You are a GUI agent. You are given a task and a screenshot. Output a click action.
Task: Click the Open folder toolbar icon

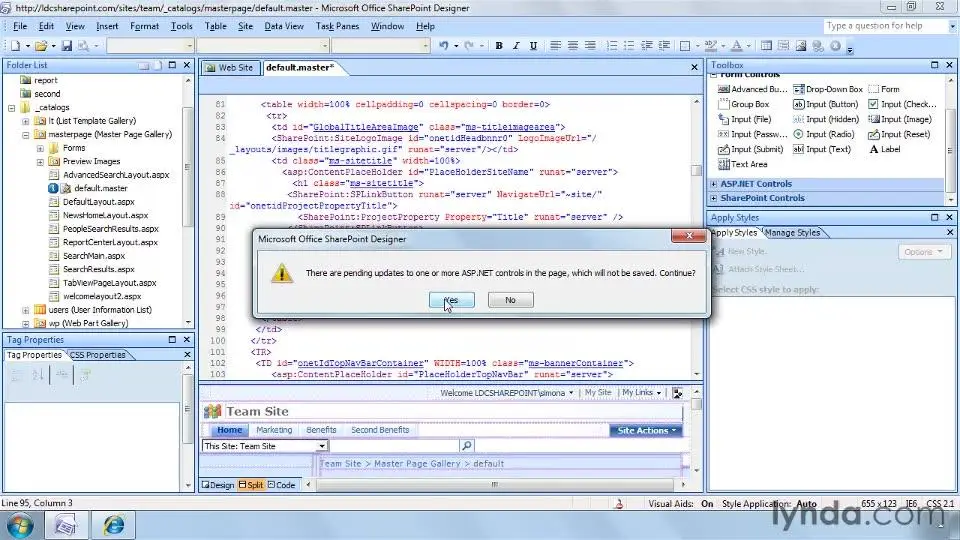pos(40,46)
